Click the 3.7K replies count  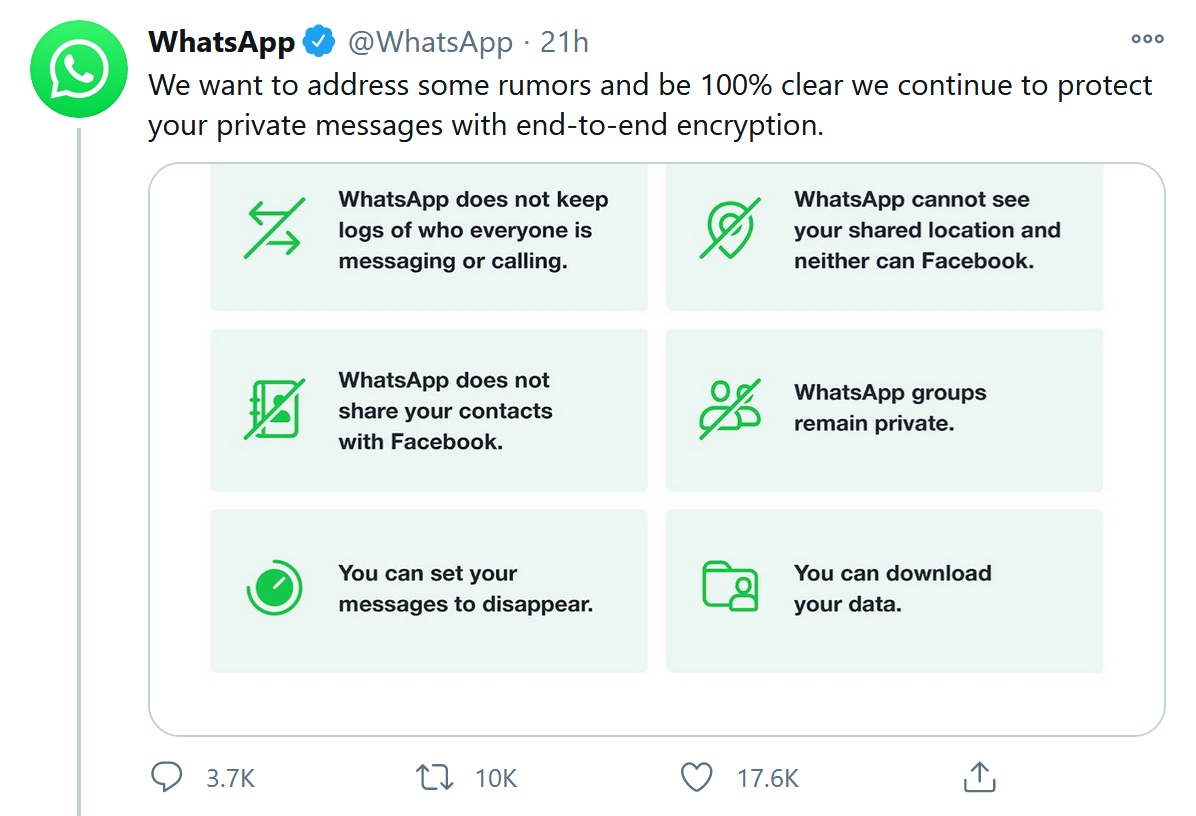point(231,778)
